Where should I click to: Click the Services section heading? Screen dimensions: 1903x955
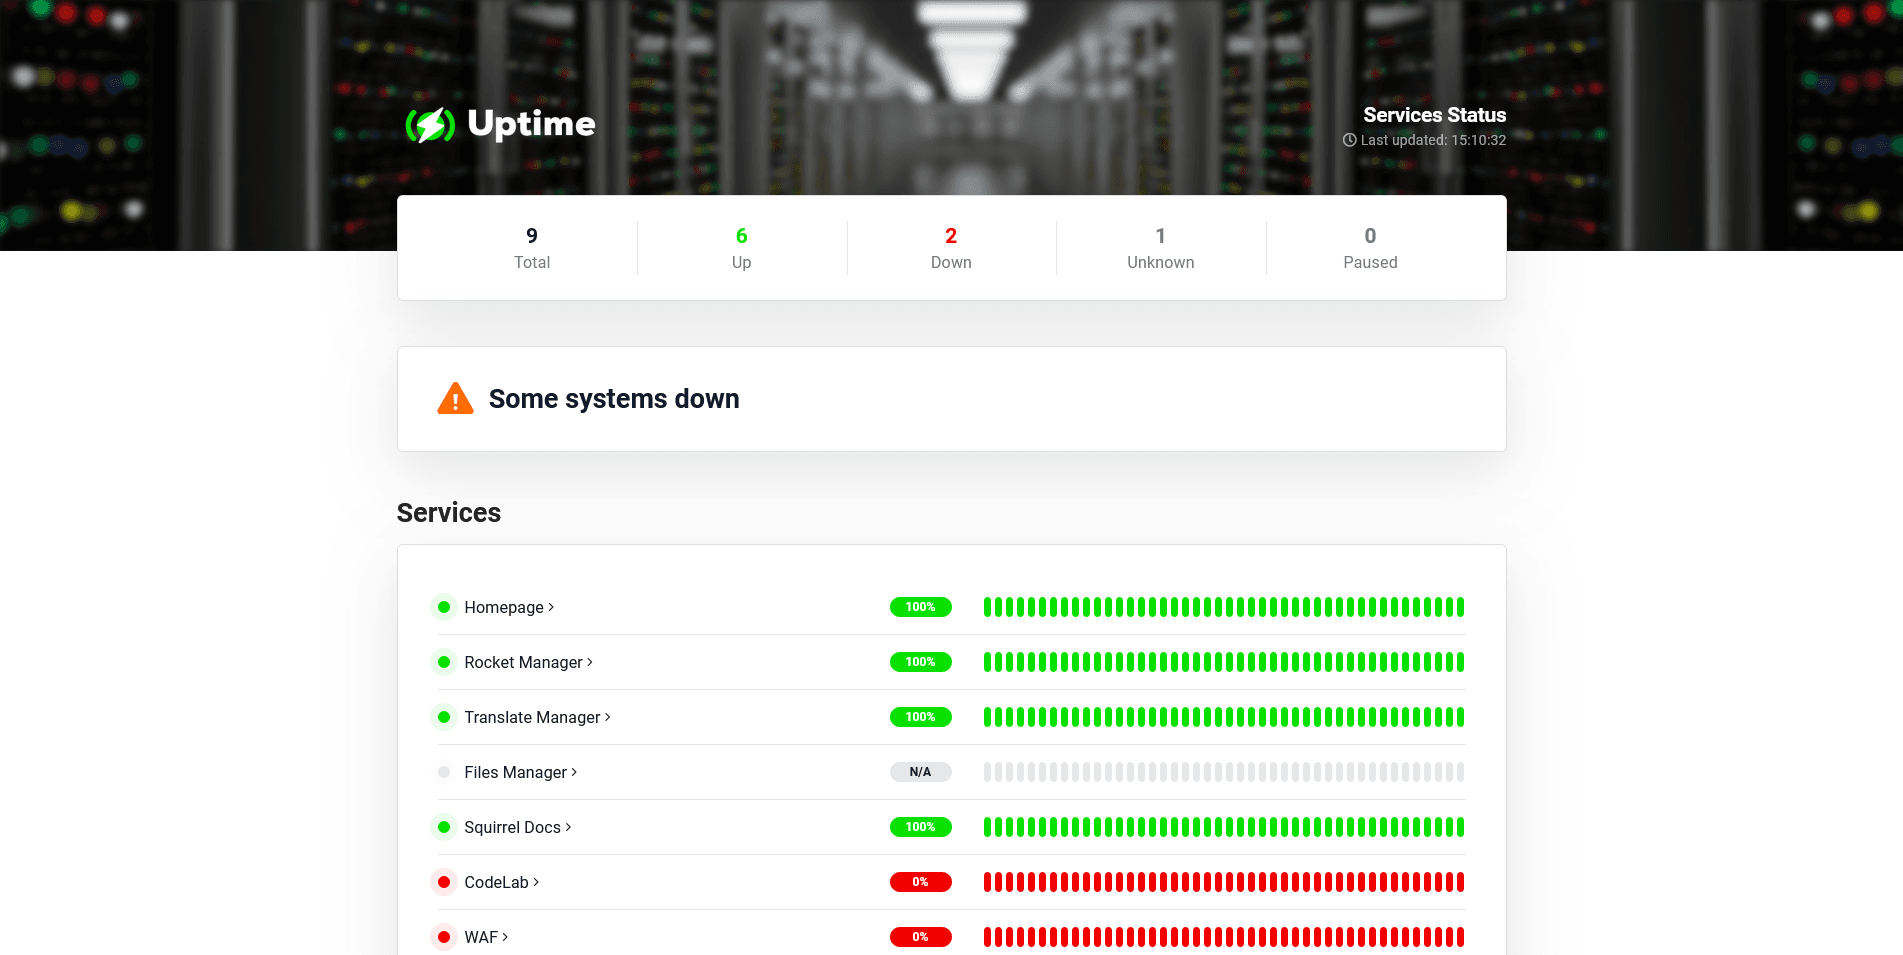[449, 513]
